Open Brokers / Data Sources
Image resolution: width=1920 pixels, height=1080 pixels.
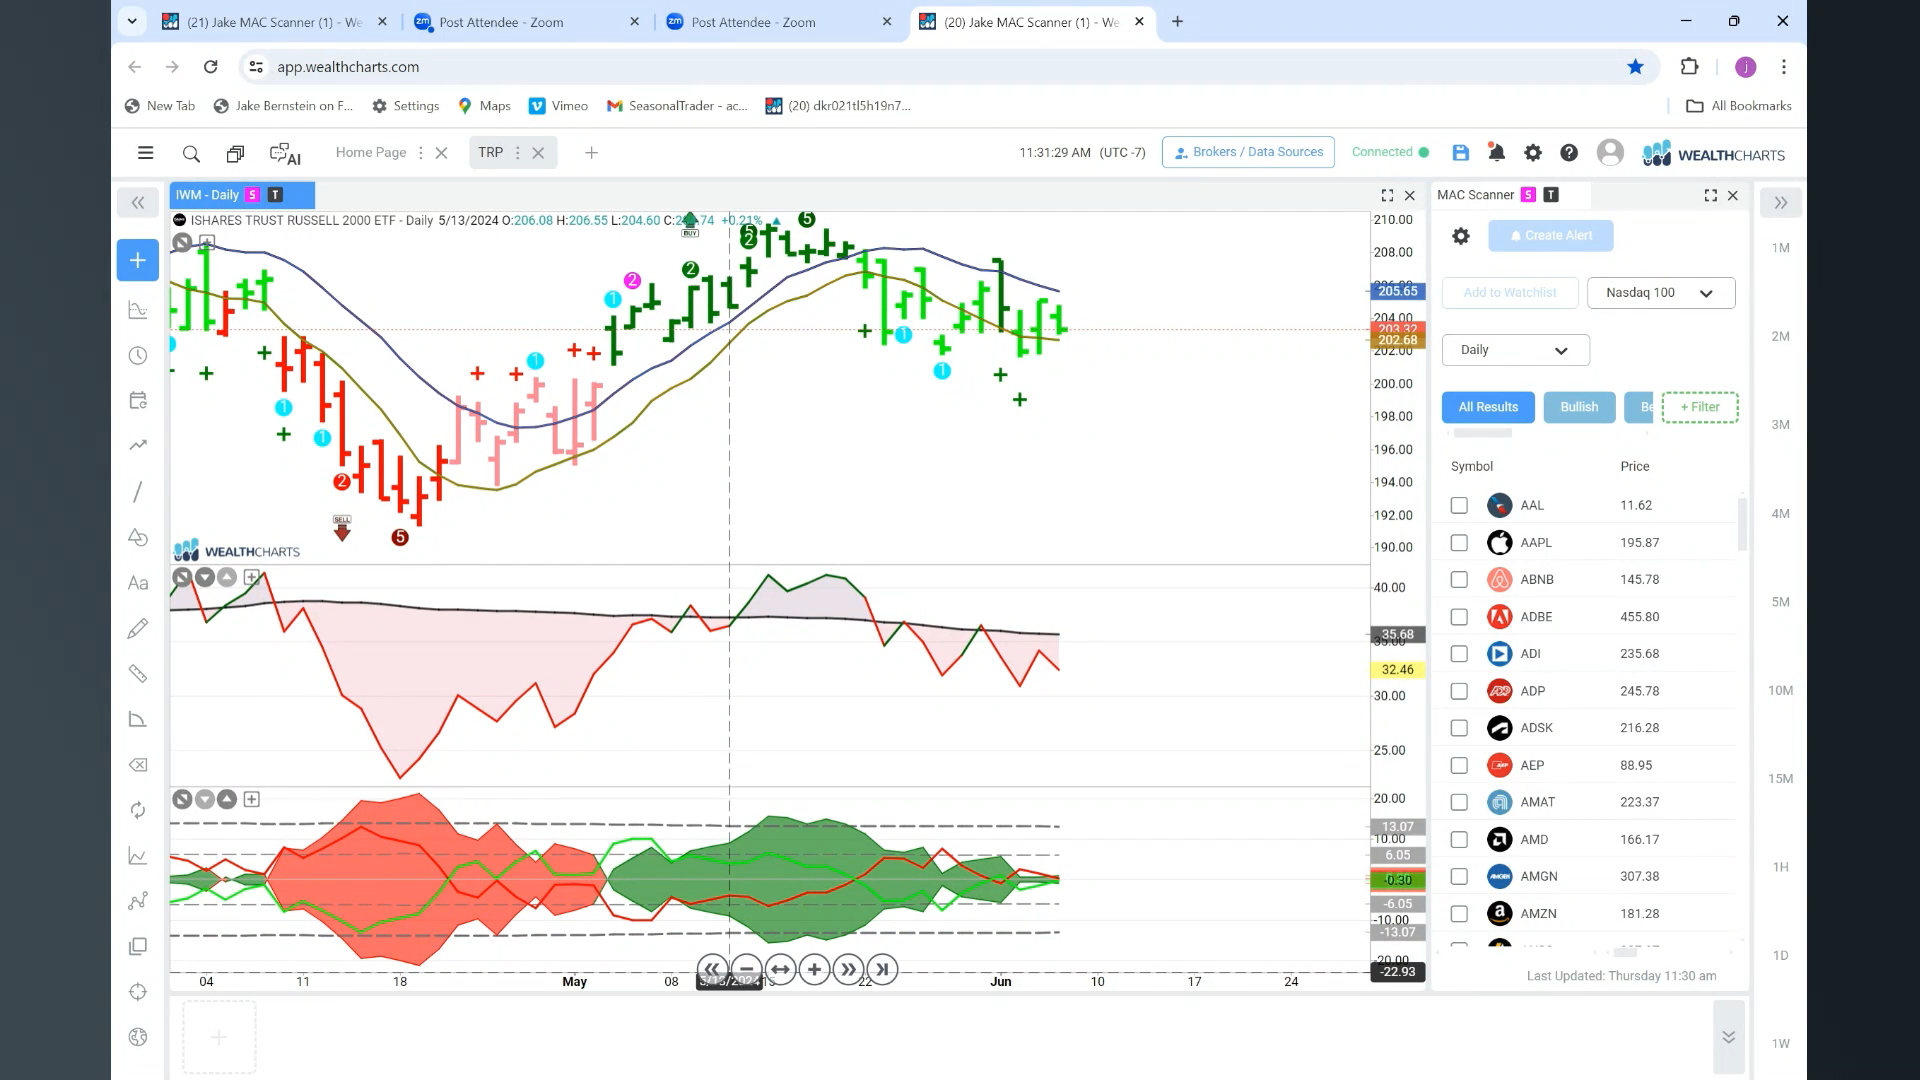1248,152
